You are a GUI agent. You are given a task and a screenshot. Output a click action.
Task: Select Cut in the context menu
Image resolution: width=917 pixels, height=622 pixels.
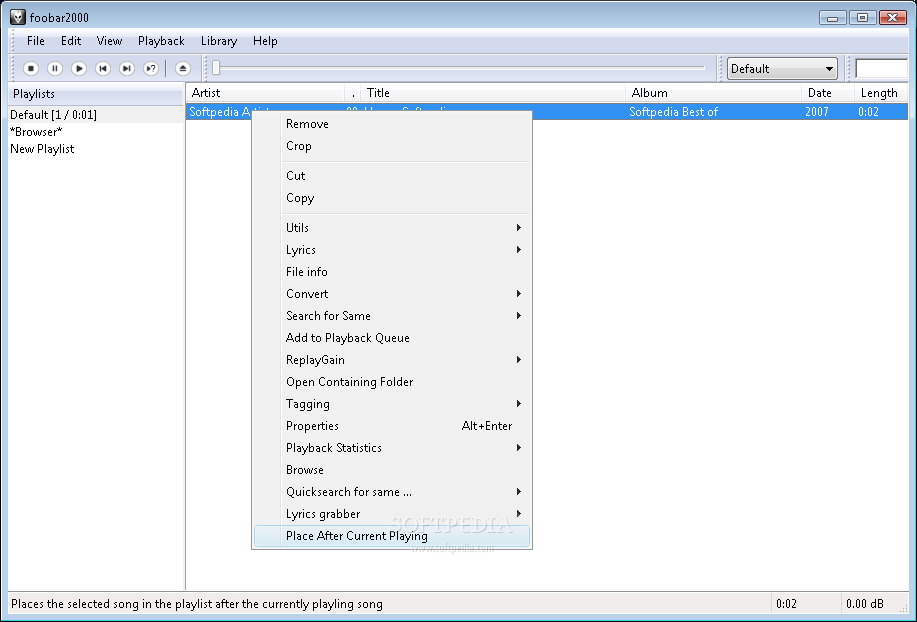coord(392,176)
